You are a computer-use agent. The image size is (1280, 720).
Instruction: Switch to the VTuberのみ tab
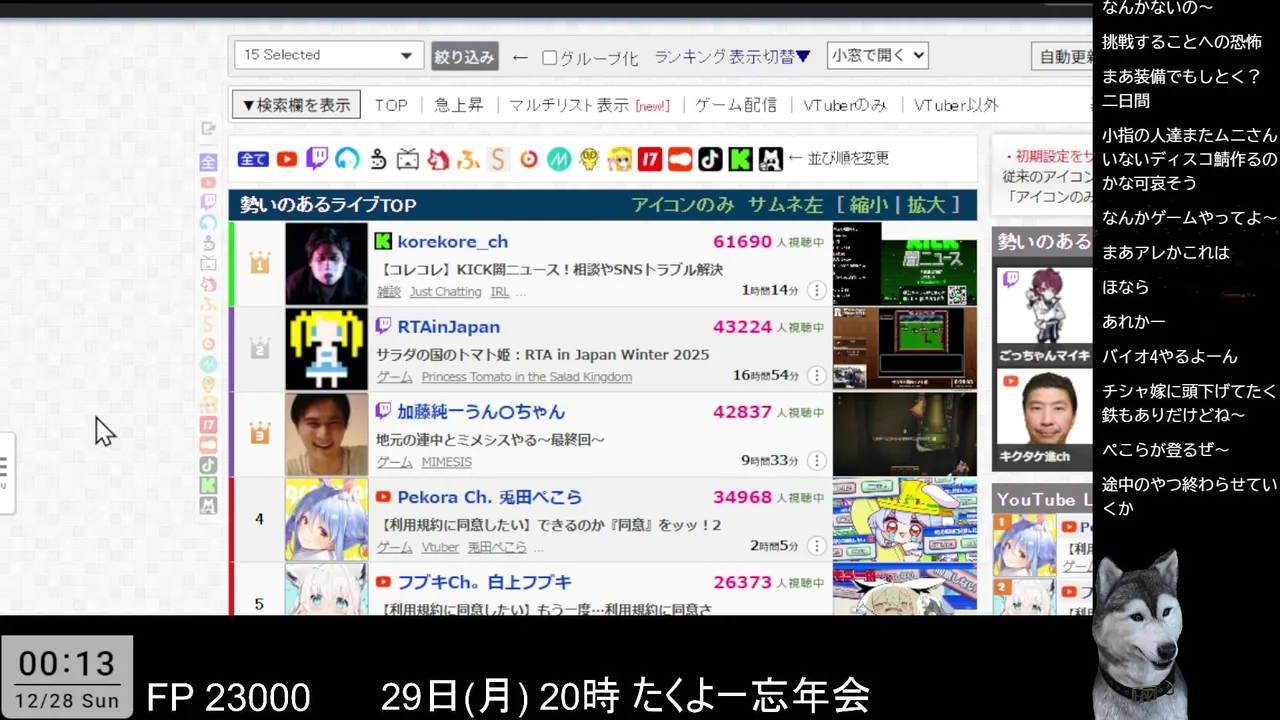(845, 105)
